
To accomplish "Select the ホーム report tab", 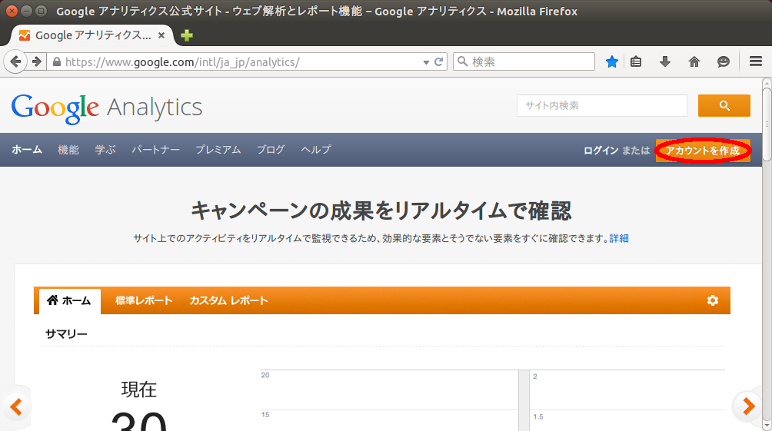I will coord(69,300).
